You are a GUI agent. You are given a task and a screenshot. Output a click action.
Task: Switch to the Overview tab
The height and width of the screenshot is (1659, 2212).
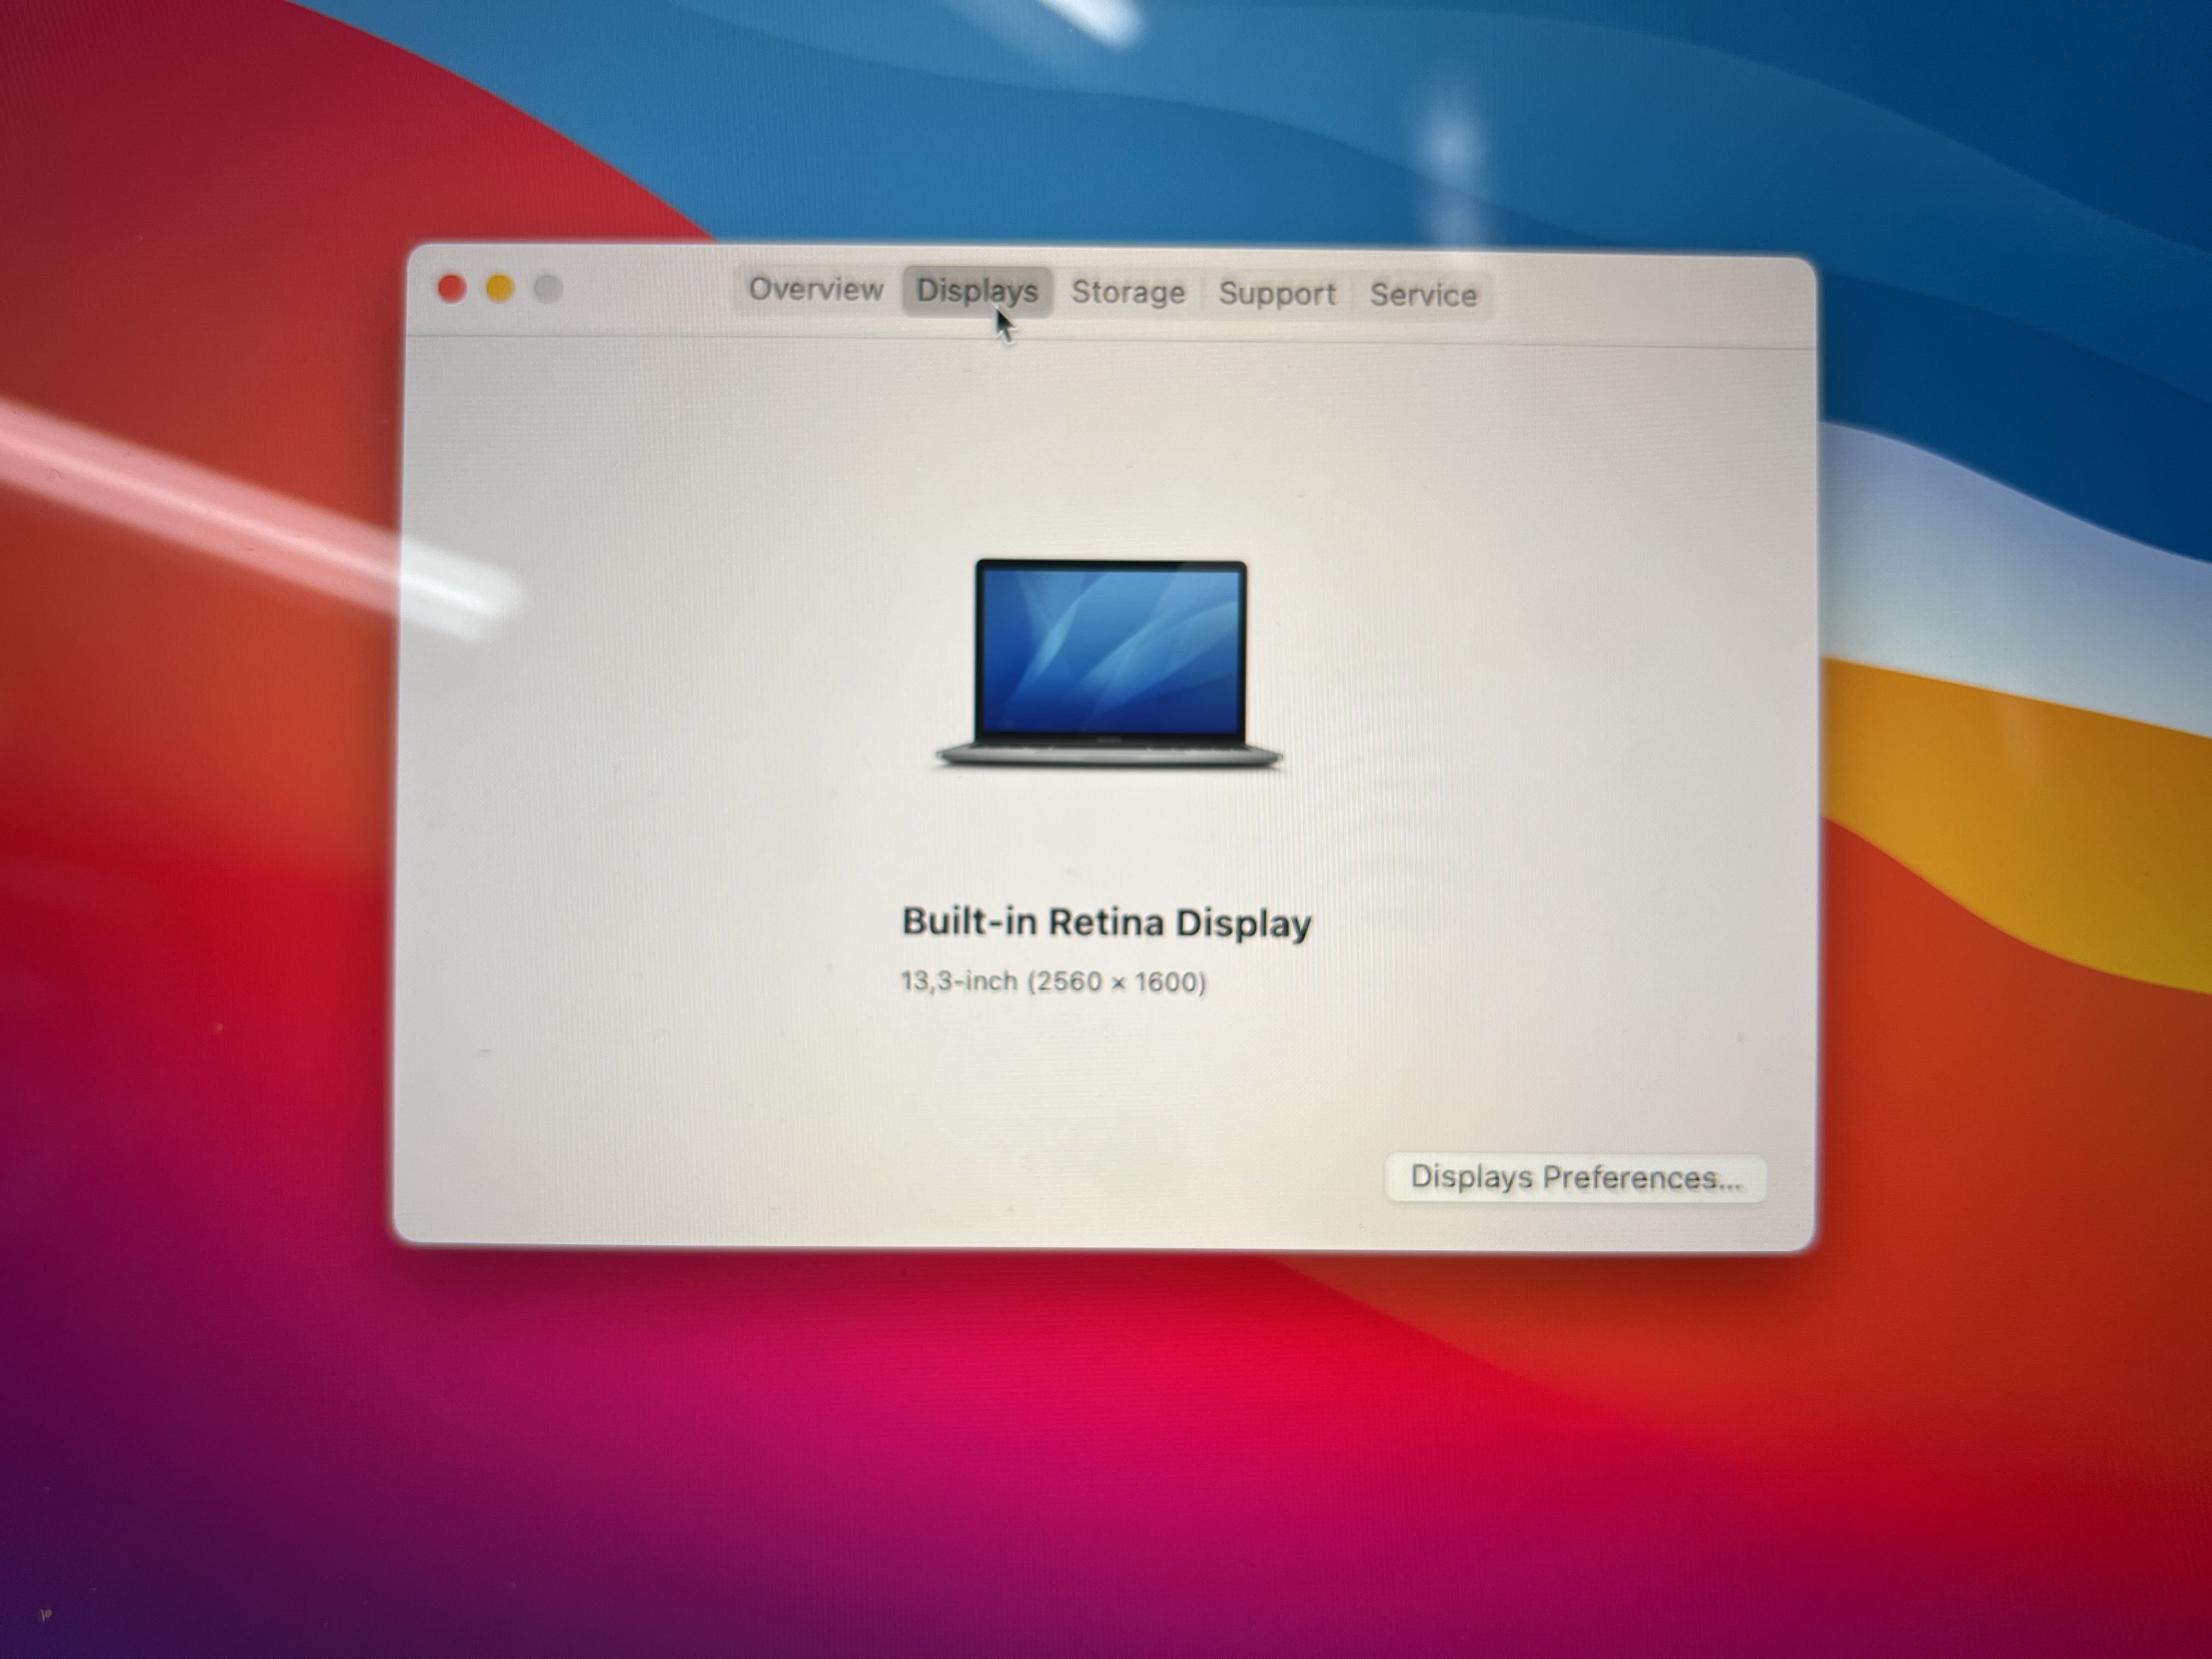pyautogui.click(x=815, y=290)
